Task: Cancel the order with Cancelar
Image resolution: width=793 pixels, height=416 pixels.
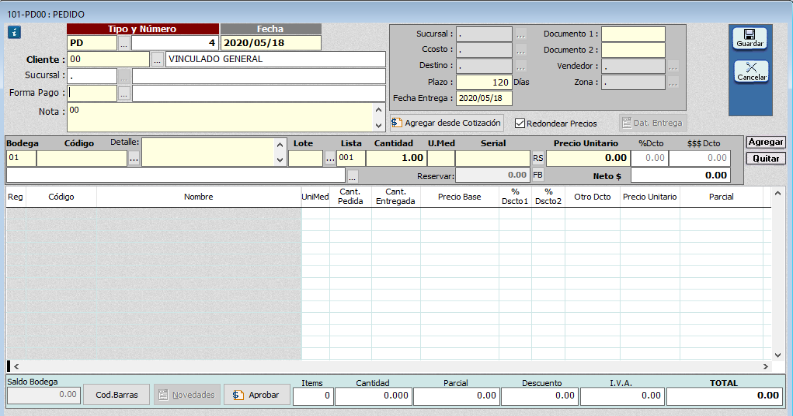Action: tap(751, 72)
